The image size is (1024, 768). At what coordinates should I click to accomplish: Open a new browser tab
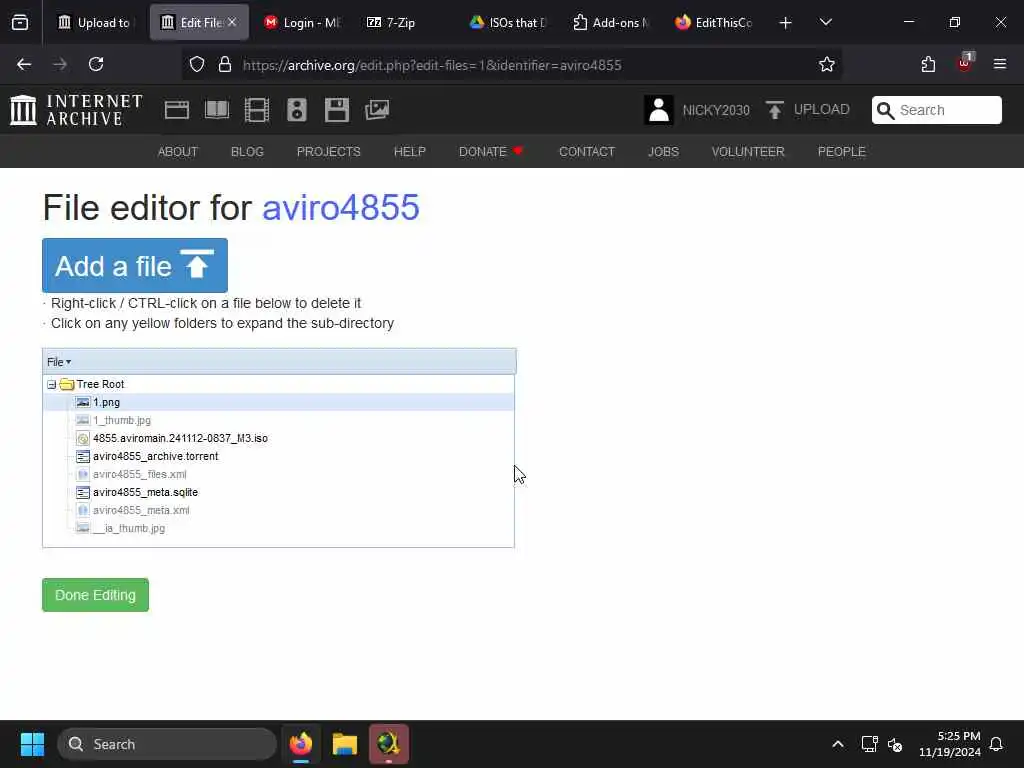pyautogui.click(x=786, y=23)
